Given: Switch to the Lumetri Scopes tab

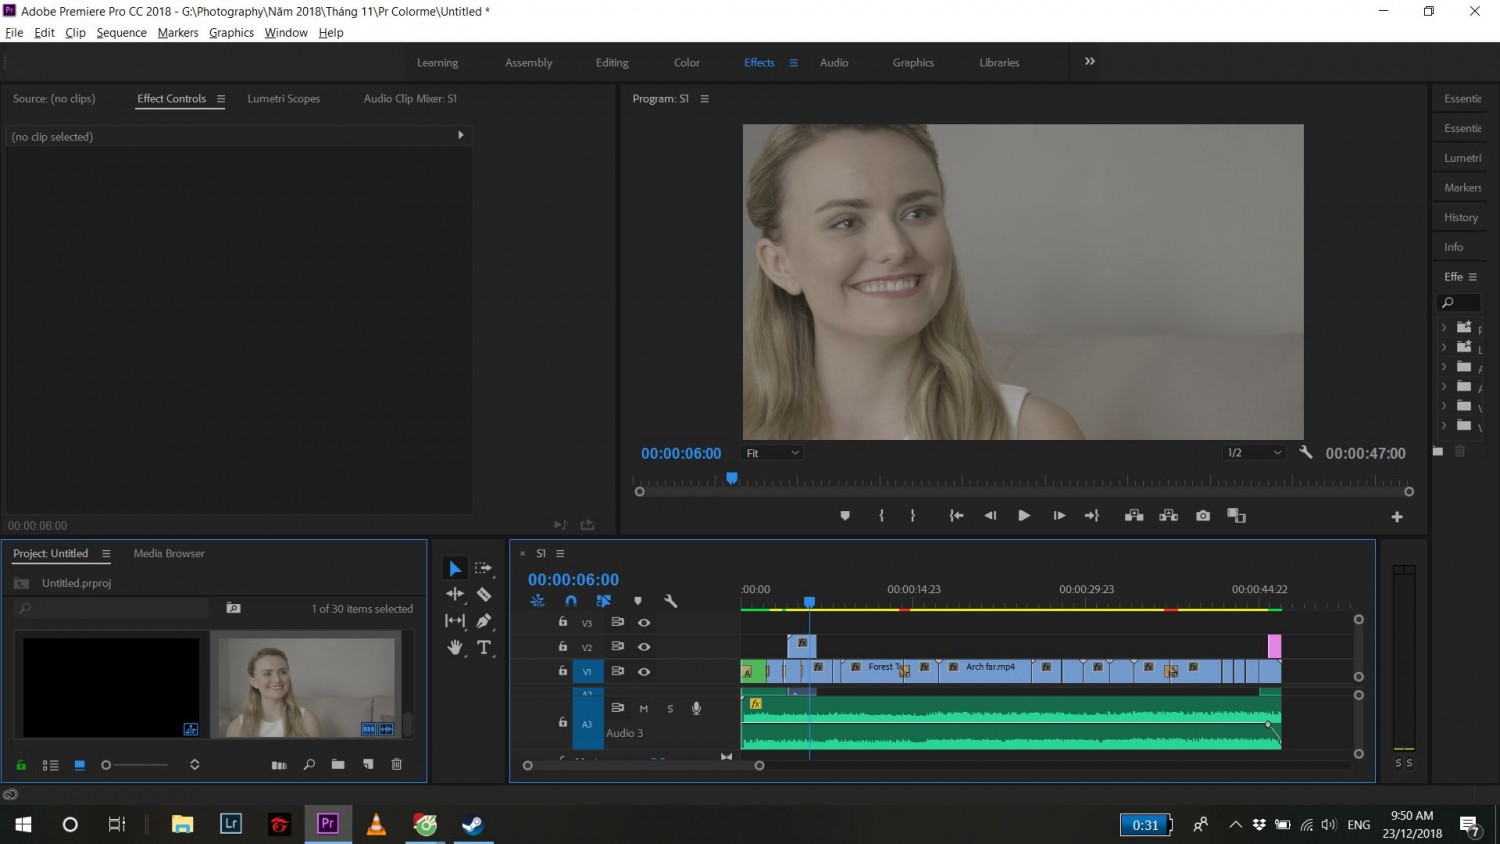Looking at the screenshot, I should coord(284,99).
